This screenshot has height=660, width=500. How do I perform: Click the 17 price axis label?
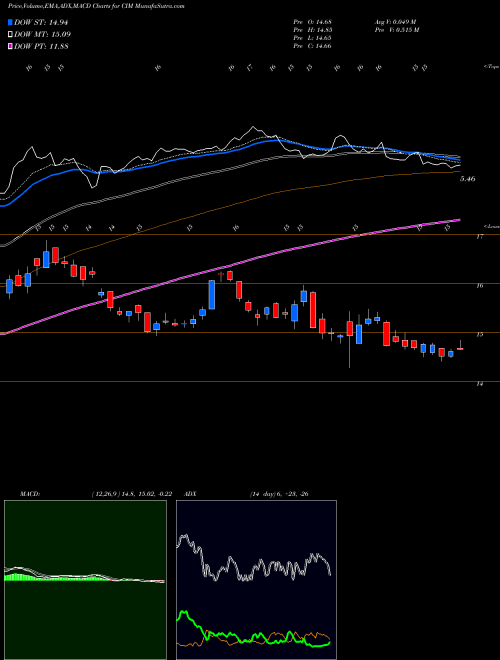pos(479,237)
